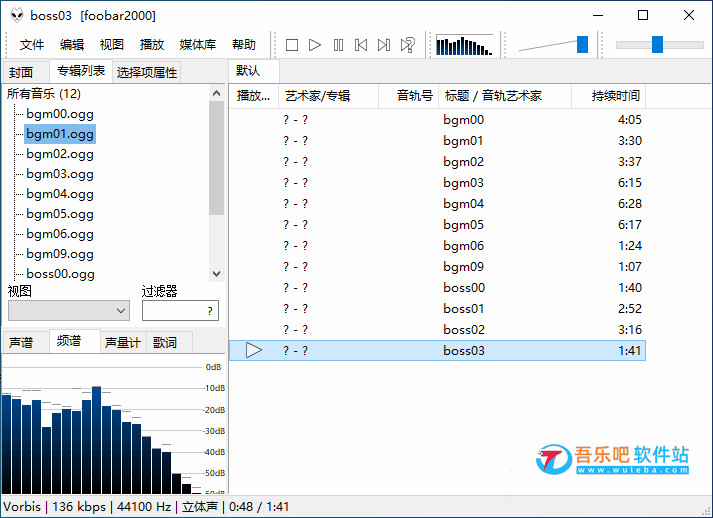Select bgm05.ogg in album list

[x=60, y=214]
